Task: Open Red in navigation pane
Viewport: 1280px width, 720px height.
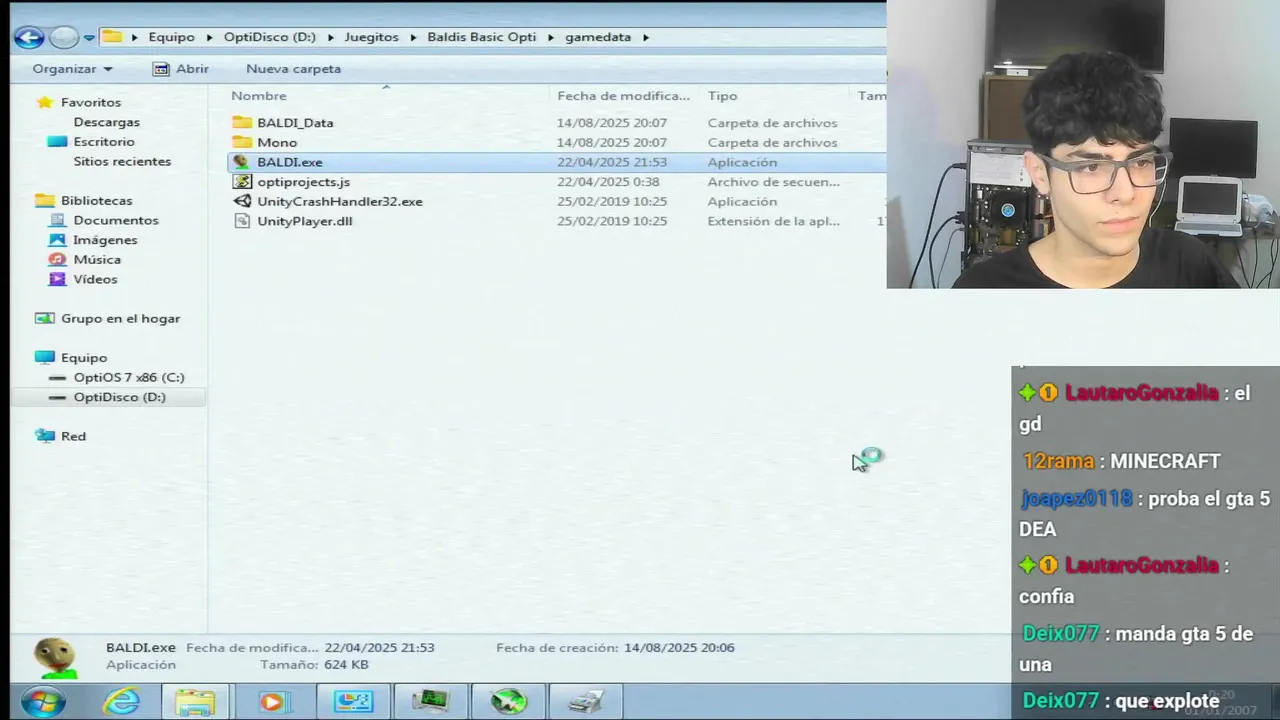Action: [x=73, y=436]
